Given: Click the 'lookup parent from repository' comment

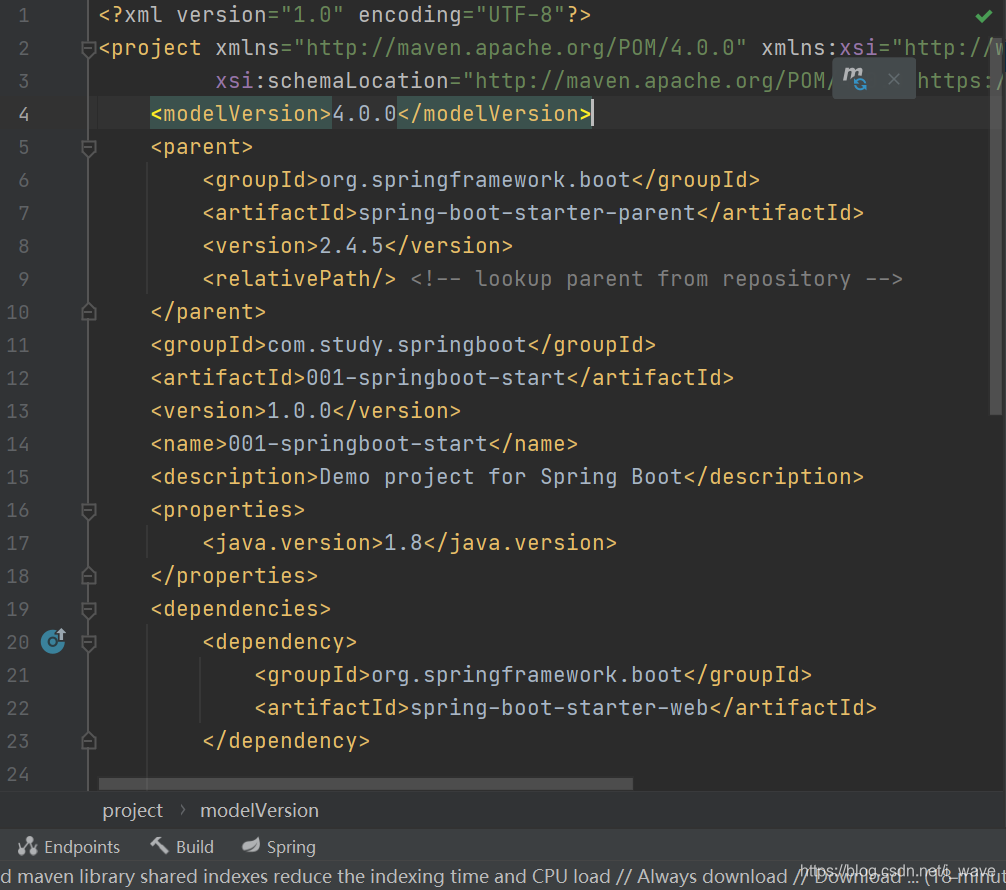Looking at the screenshot, I should [656, 279].
